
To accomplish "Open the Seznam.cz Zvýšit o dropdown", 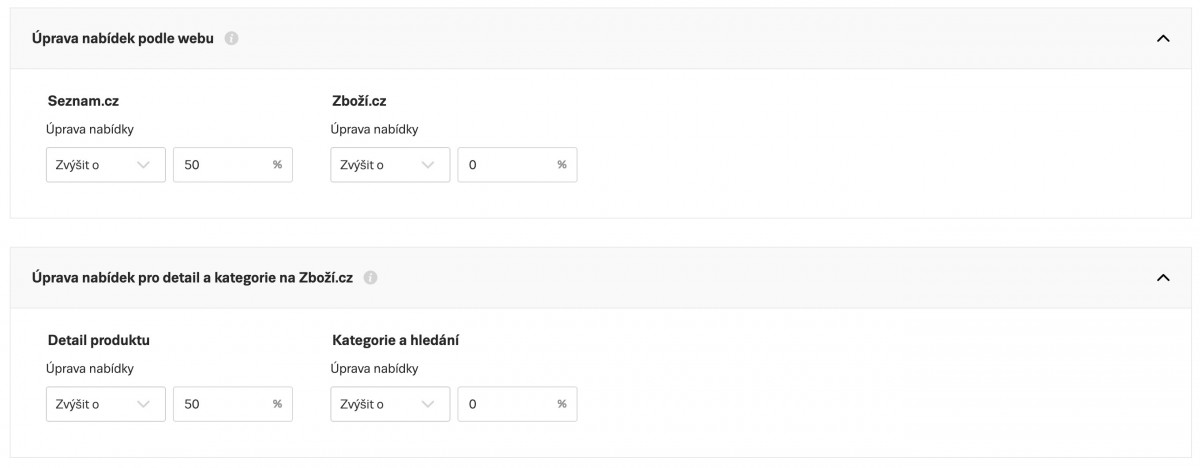I will [x=106, y=165].
